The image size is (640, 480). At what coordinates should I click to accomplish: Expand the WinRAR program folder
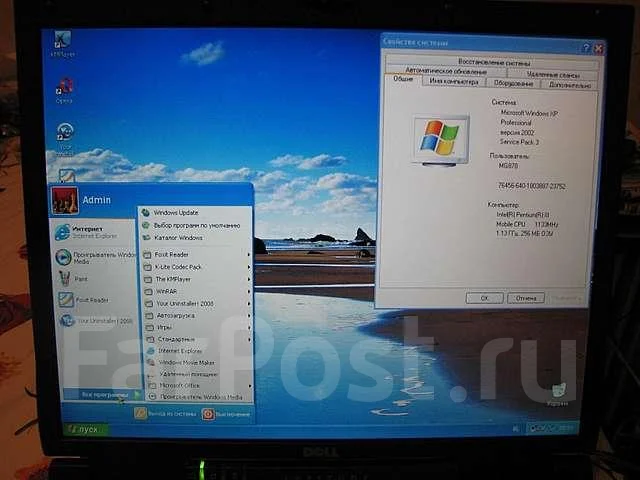click(198, 291)
